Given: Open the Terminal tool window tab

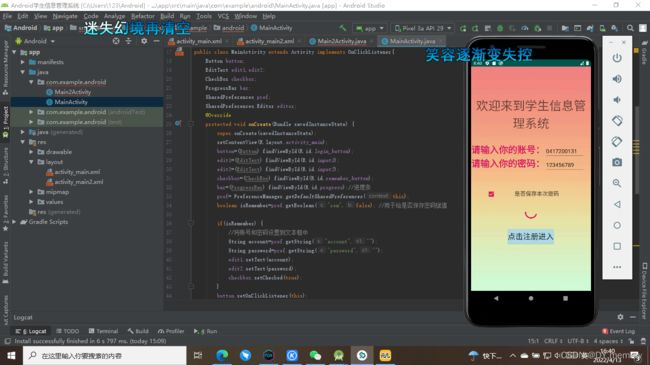Looking at the screenshot, I should click(103, 331).
